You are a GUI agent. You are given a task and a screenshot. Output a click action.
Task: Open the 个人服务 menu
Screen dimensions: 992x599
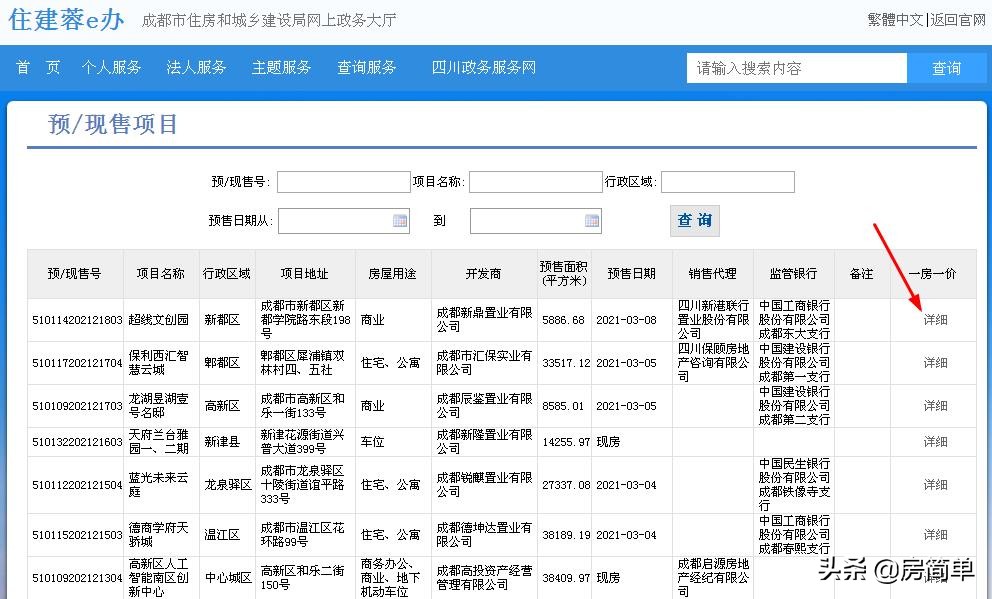tap(111, 68)
